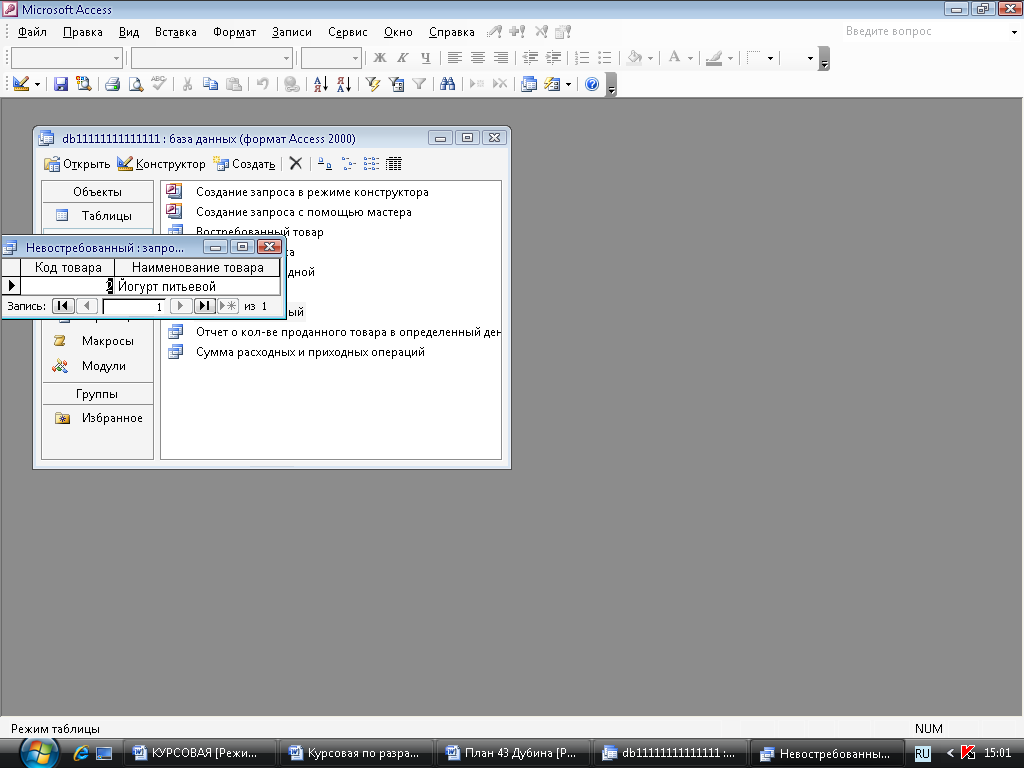Click the align right icon
Screen dimensions: 1024x768
click(500, 58)
